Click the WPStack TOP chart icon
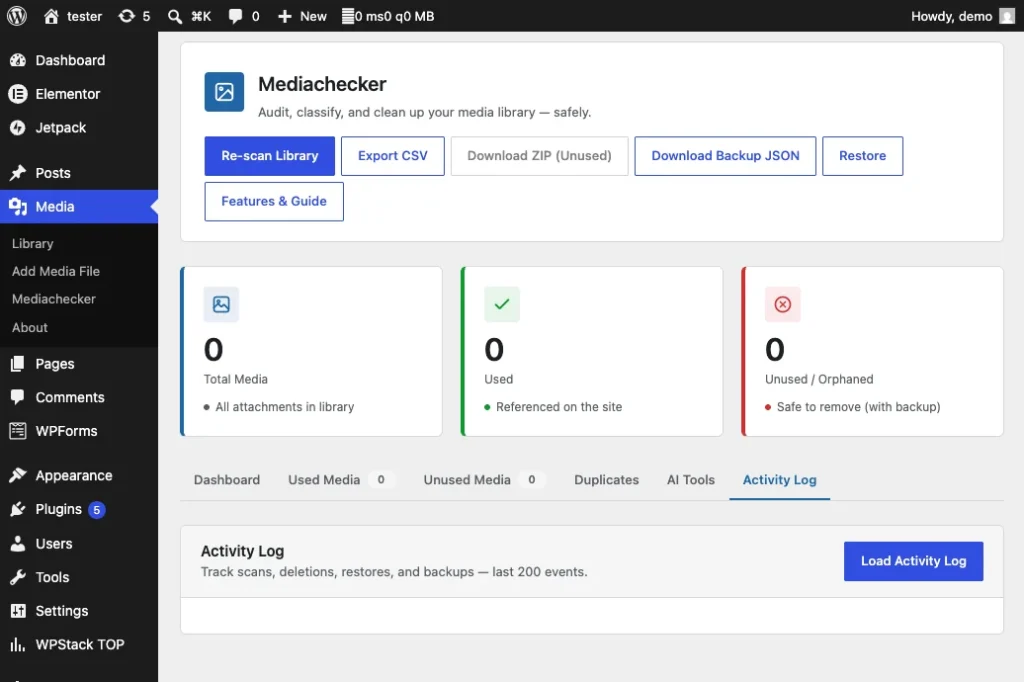 (x=18, y=645)
